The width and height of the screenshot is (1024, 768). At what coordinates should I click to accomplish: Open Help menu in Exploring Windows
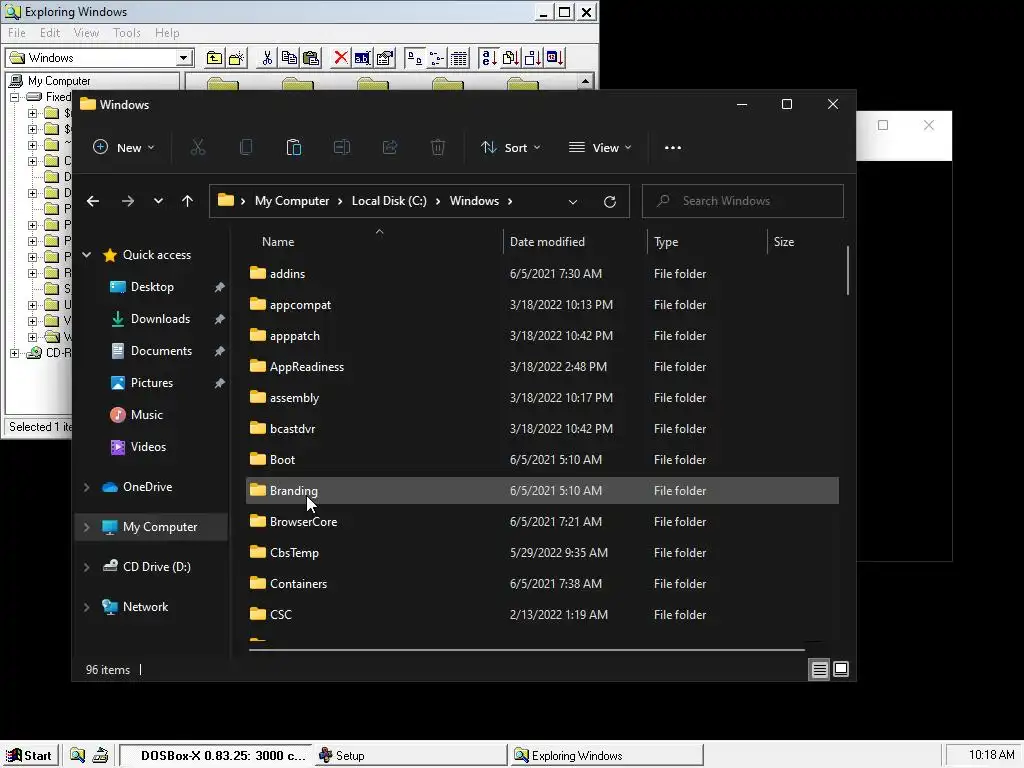click(167, 33)
